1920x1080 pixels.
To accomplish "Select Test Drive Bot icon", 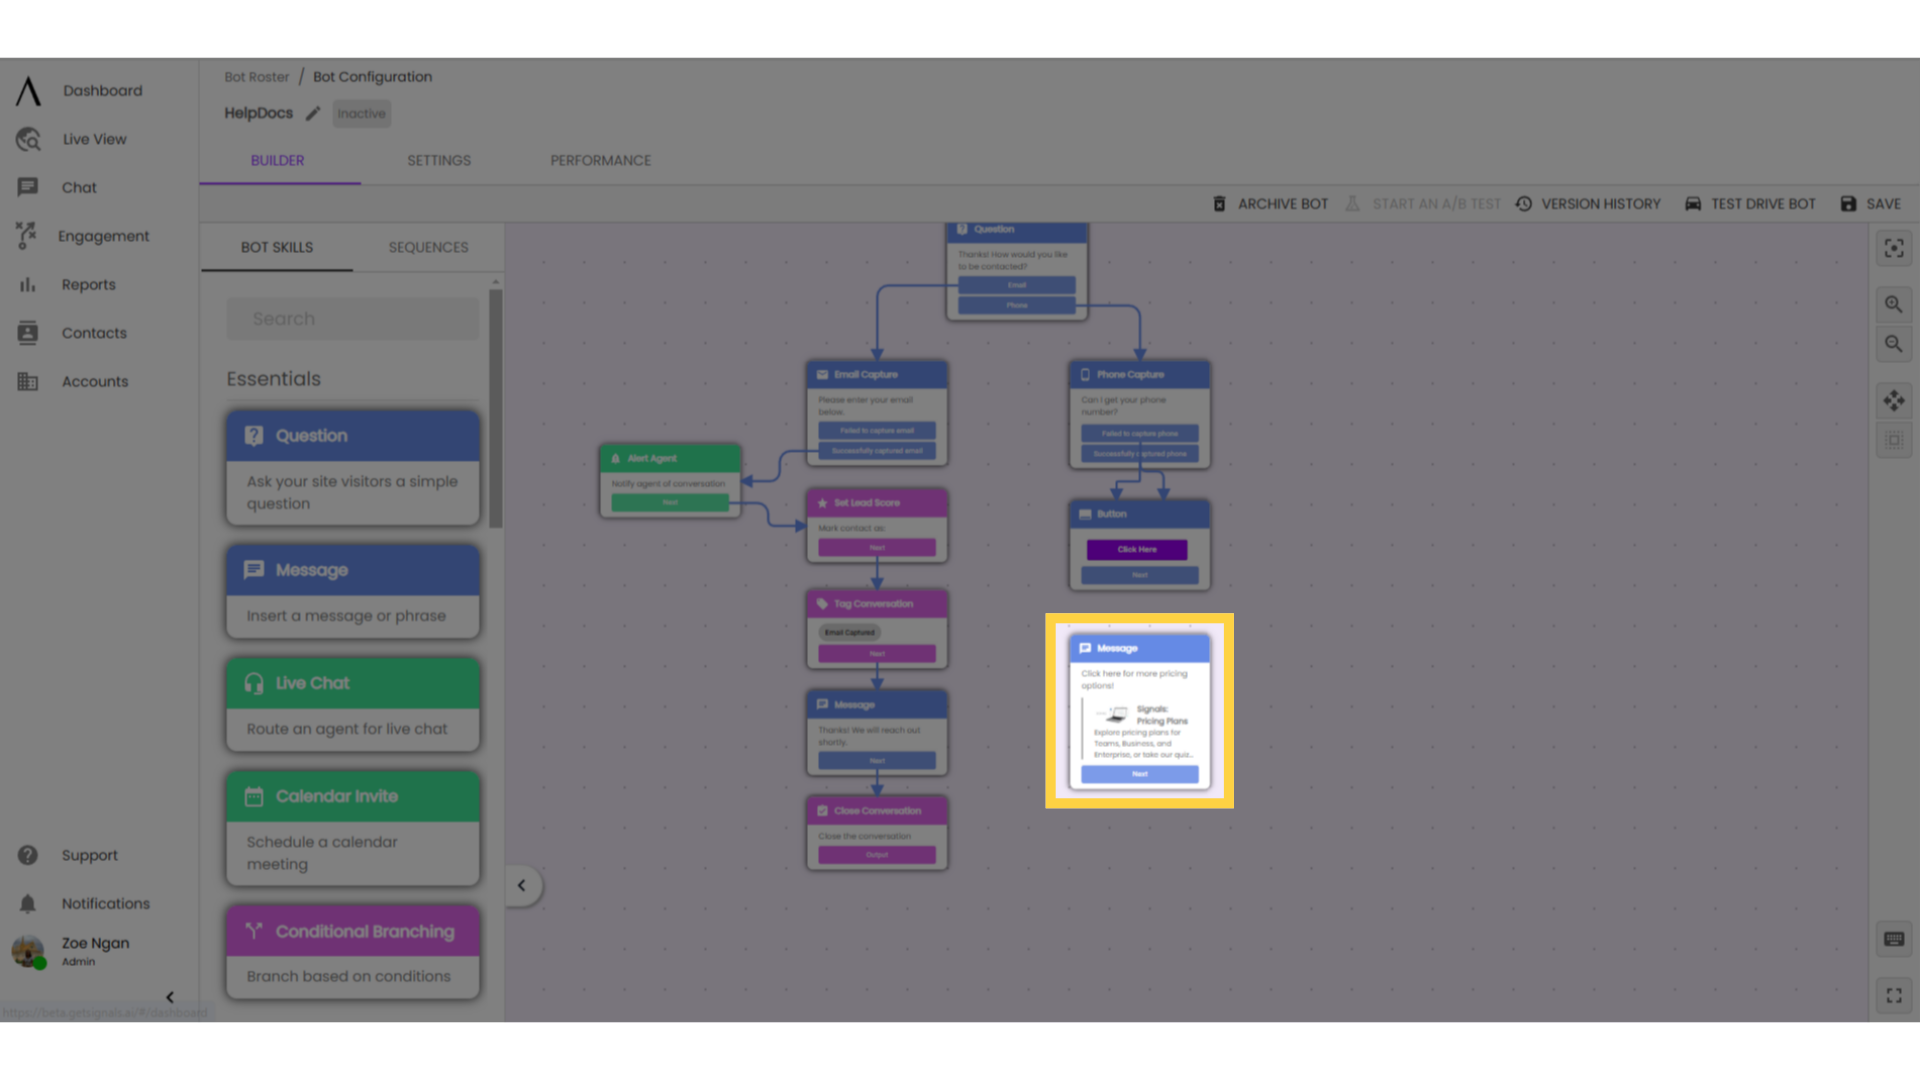I will click(x=1693, y=203).
